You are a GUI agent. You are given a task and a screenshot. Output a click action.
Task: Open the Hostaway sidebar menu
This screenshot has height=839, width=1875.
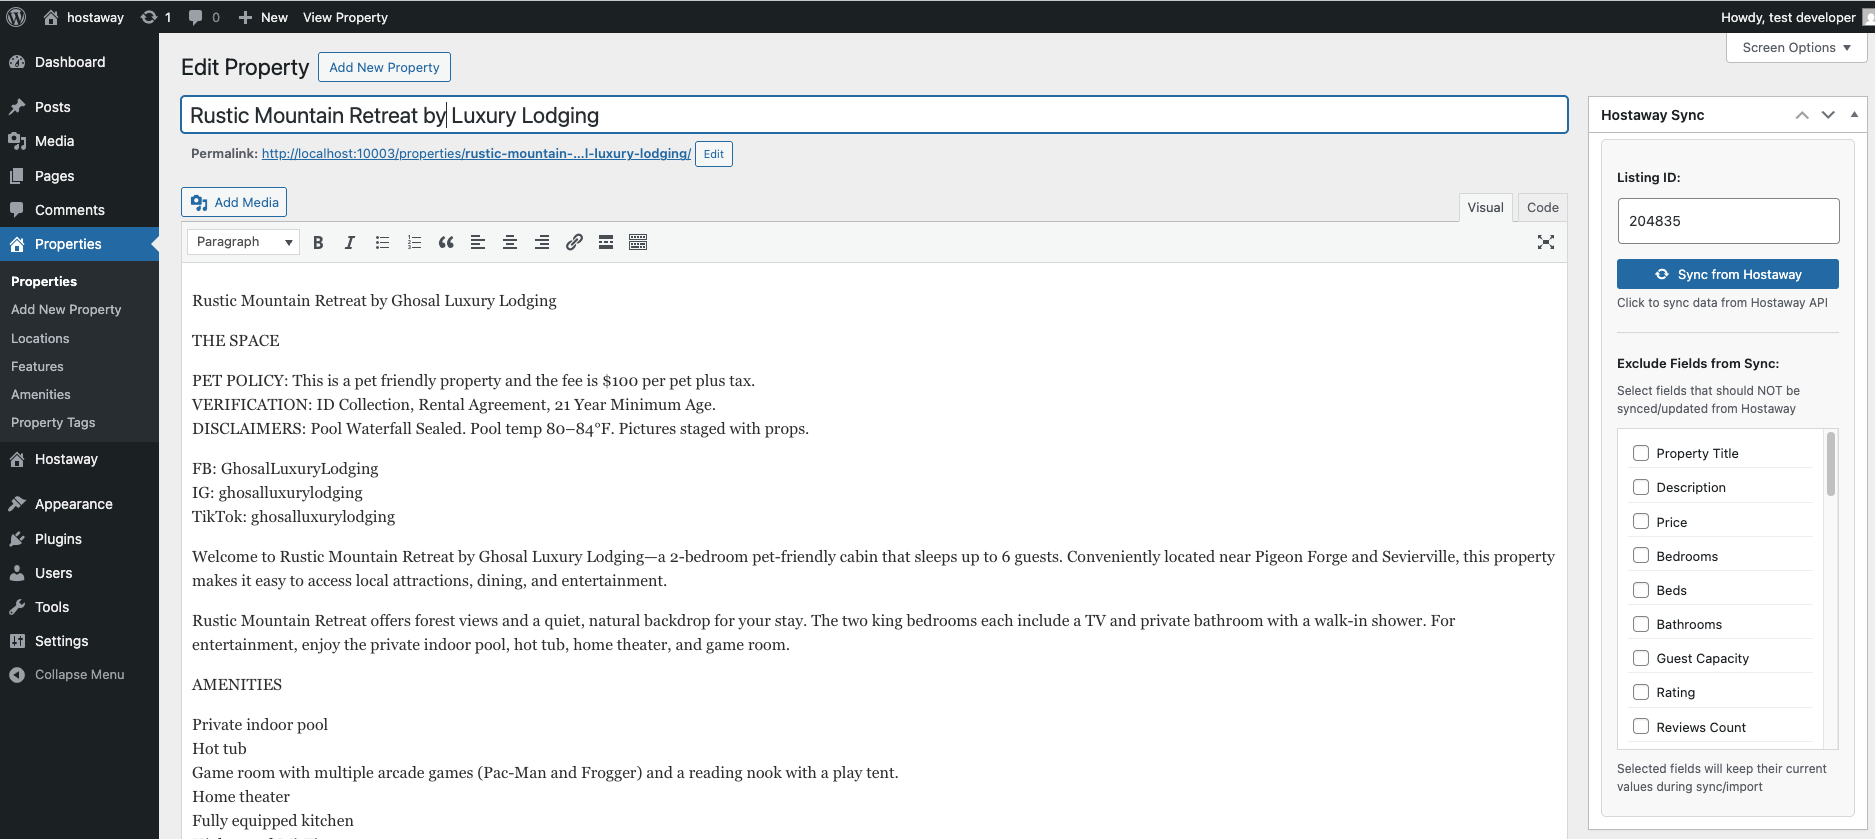pos(79,459)
